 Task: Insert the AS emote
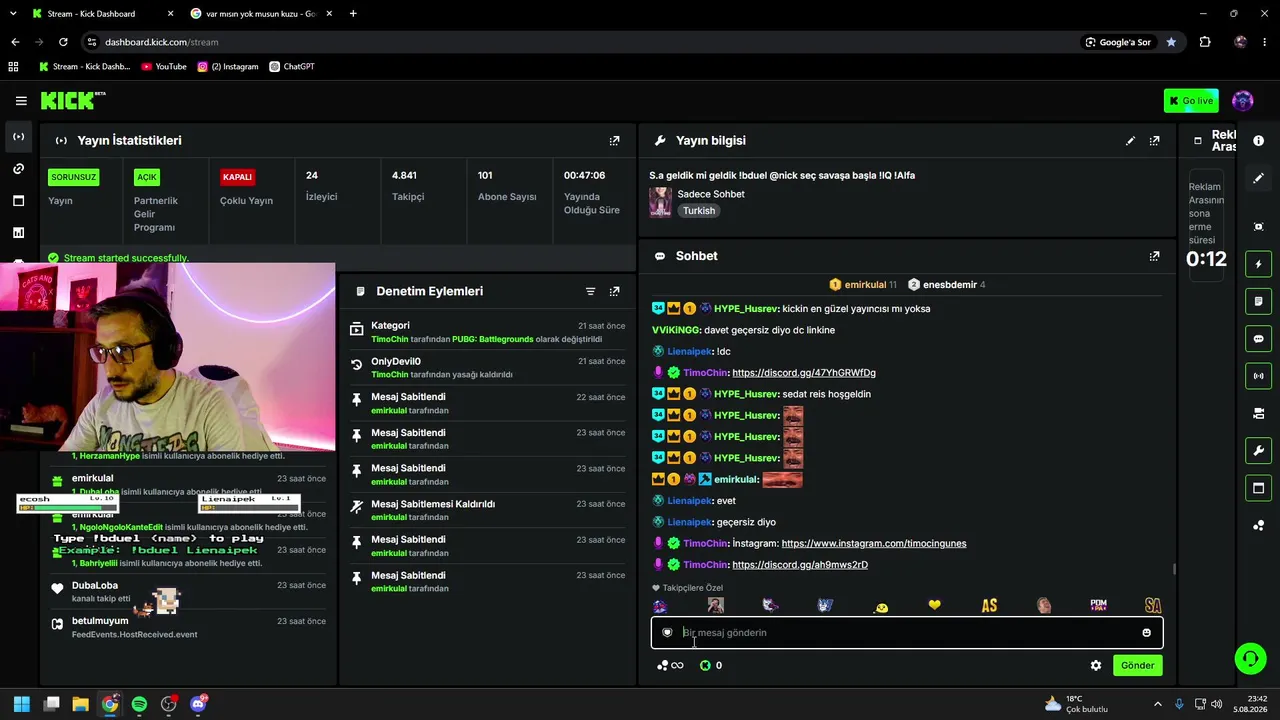pos(989,605)
